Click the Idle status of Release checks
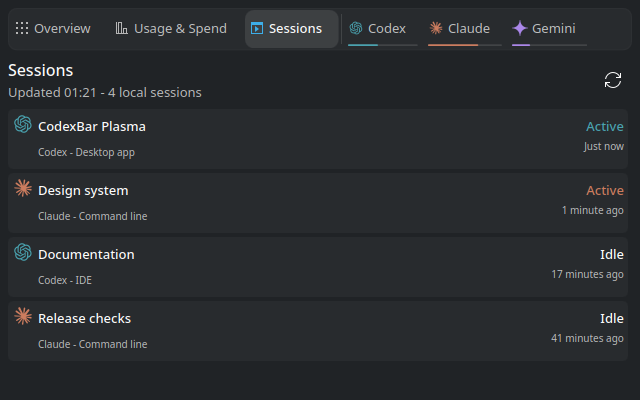Image resolution: width=640 pixels, height=400 pixels. (x=612, y=318)
